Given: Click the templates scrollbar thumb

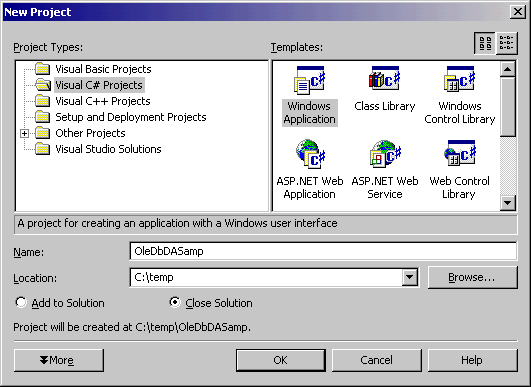Looking at the screenshot, I should coord(508,107).
